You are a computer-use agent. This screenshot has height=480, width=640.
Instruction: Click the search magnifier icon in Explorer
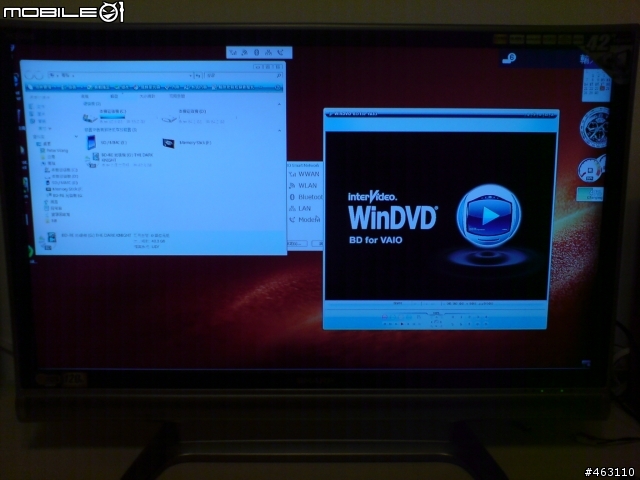(x=279, y=76)
